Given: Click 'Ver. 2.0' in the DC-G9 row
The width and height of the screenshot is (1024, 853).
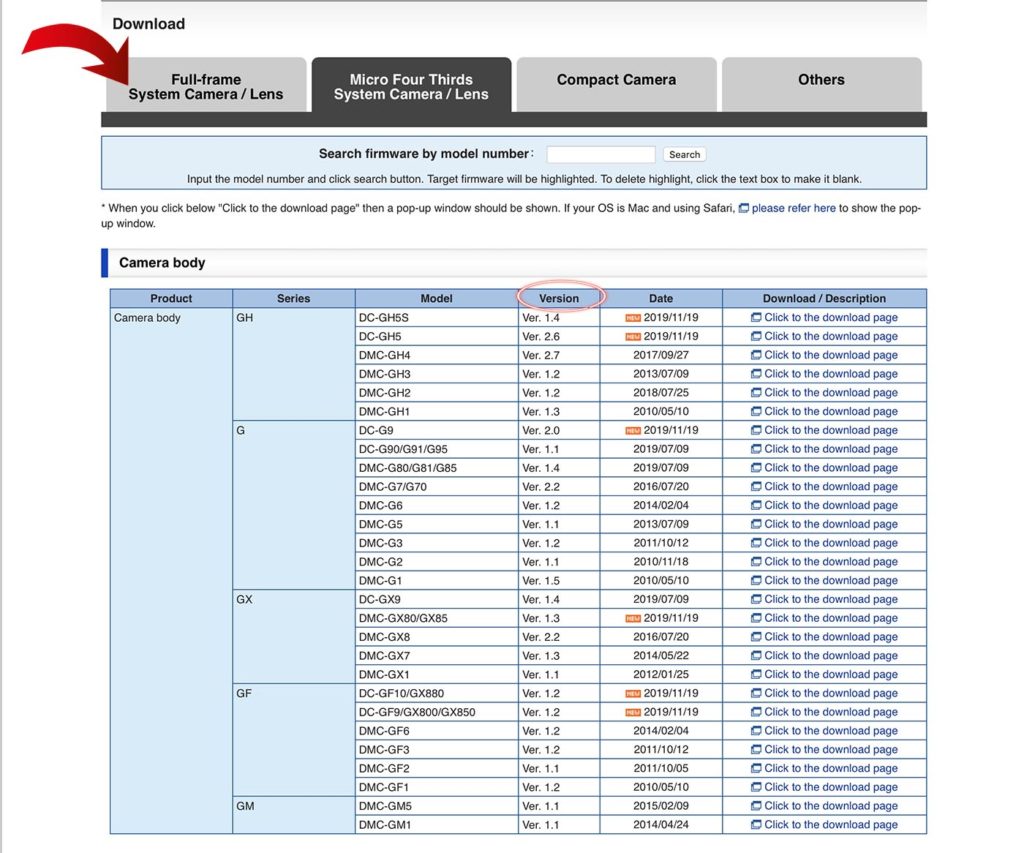Looking at the screenshot, I should 541,430.
